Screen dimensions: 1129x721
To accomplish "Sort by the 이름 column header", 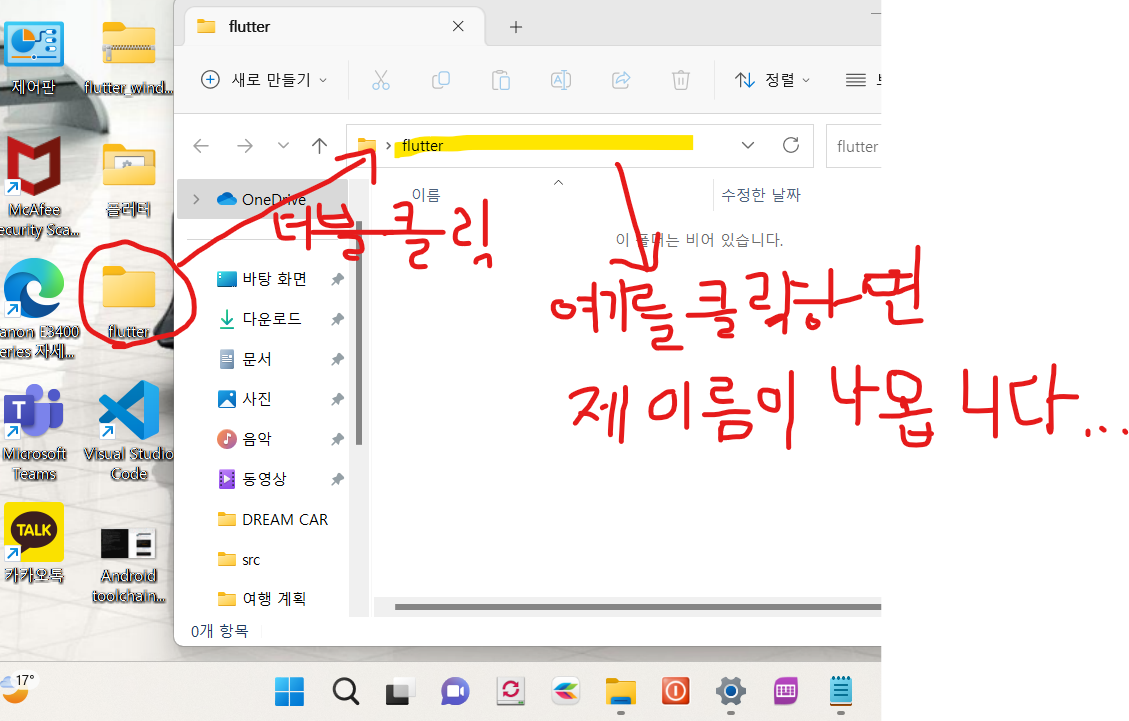I will pyautogui.click(x=426, y=194).
